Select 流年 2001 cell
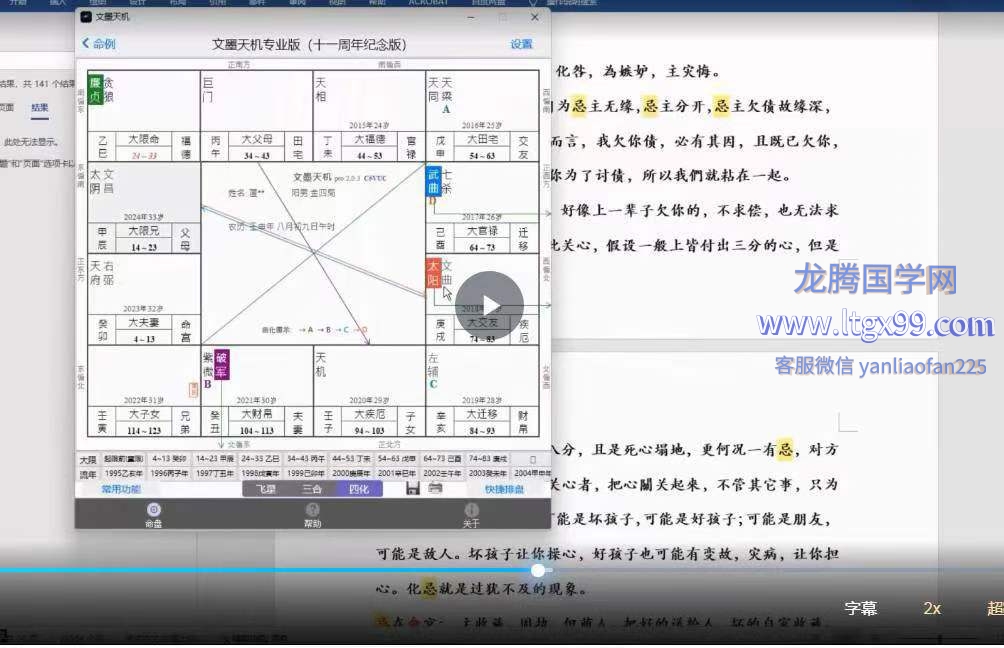 click(x=396, y=474)
